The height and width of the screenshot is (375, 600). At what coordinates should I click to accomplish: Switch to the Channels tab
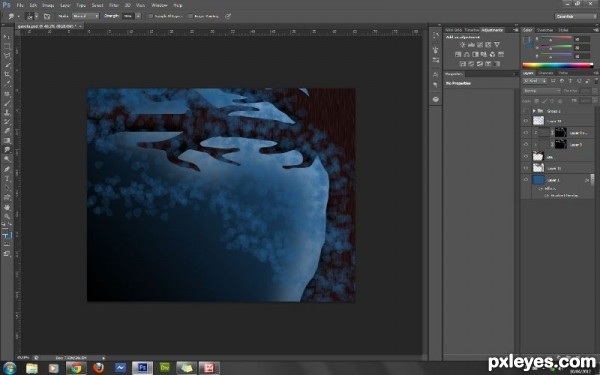coord(546,73)
